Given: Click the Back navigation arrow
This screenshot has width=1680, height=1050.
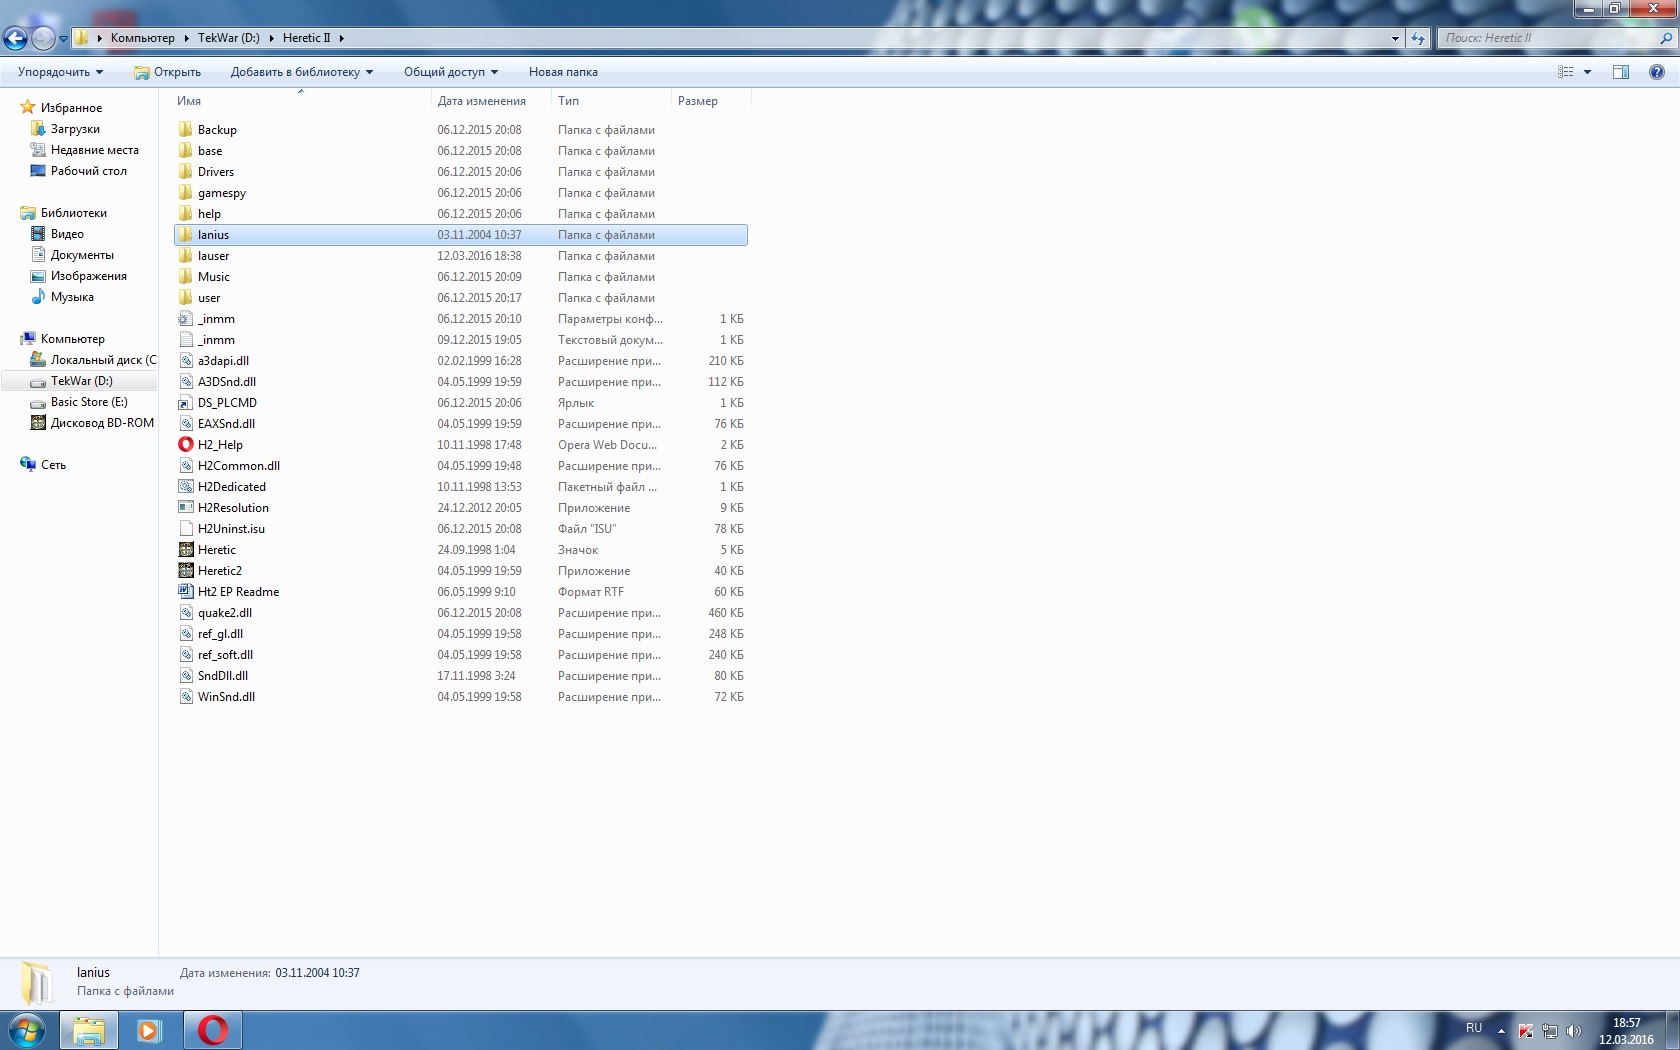Looking at the screenshot, I should point(16,38).
